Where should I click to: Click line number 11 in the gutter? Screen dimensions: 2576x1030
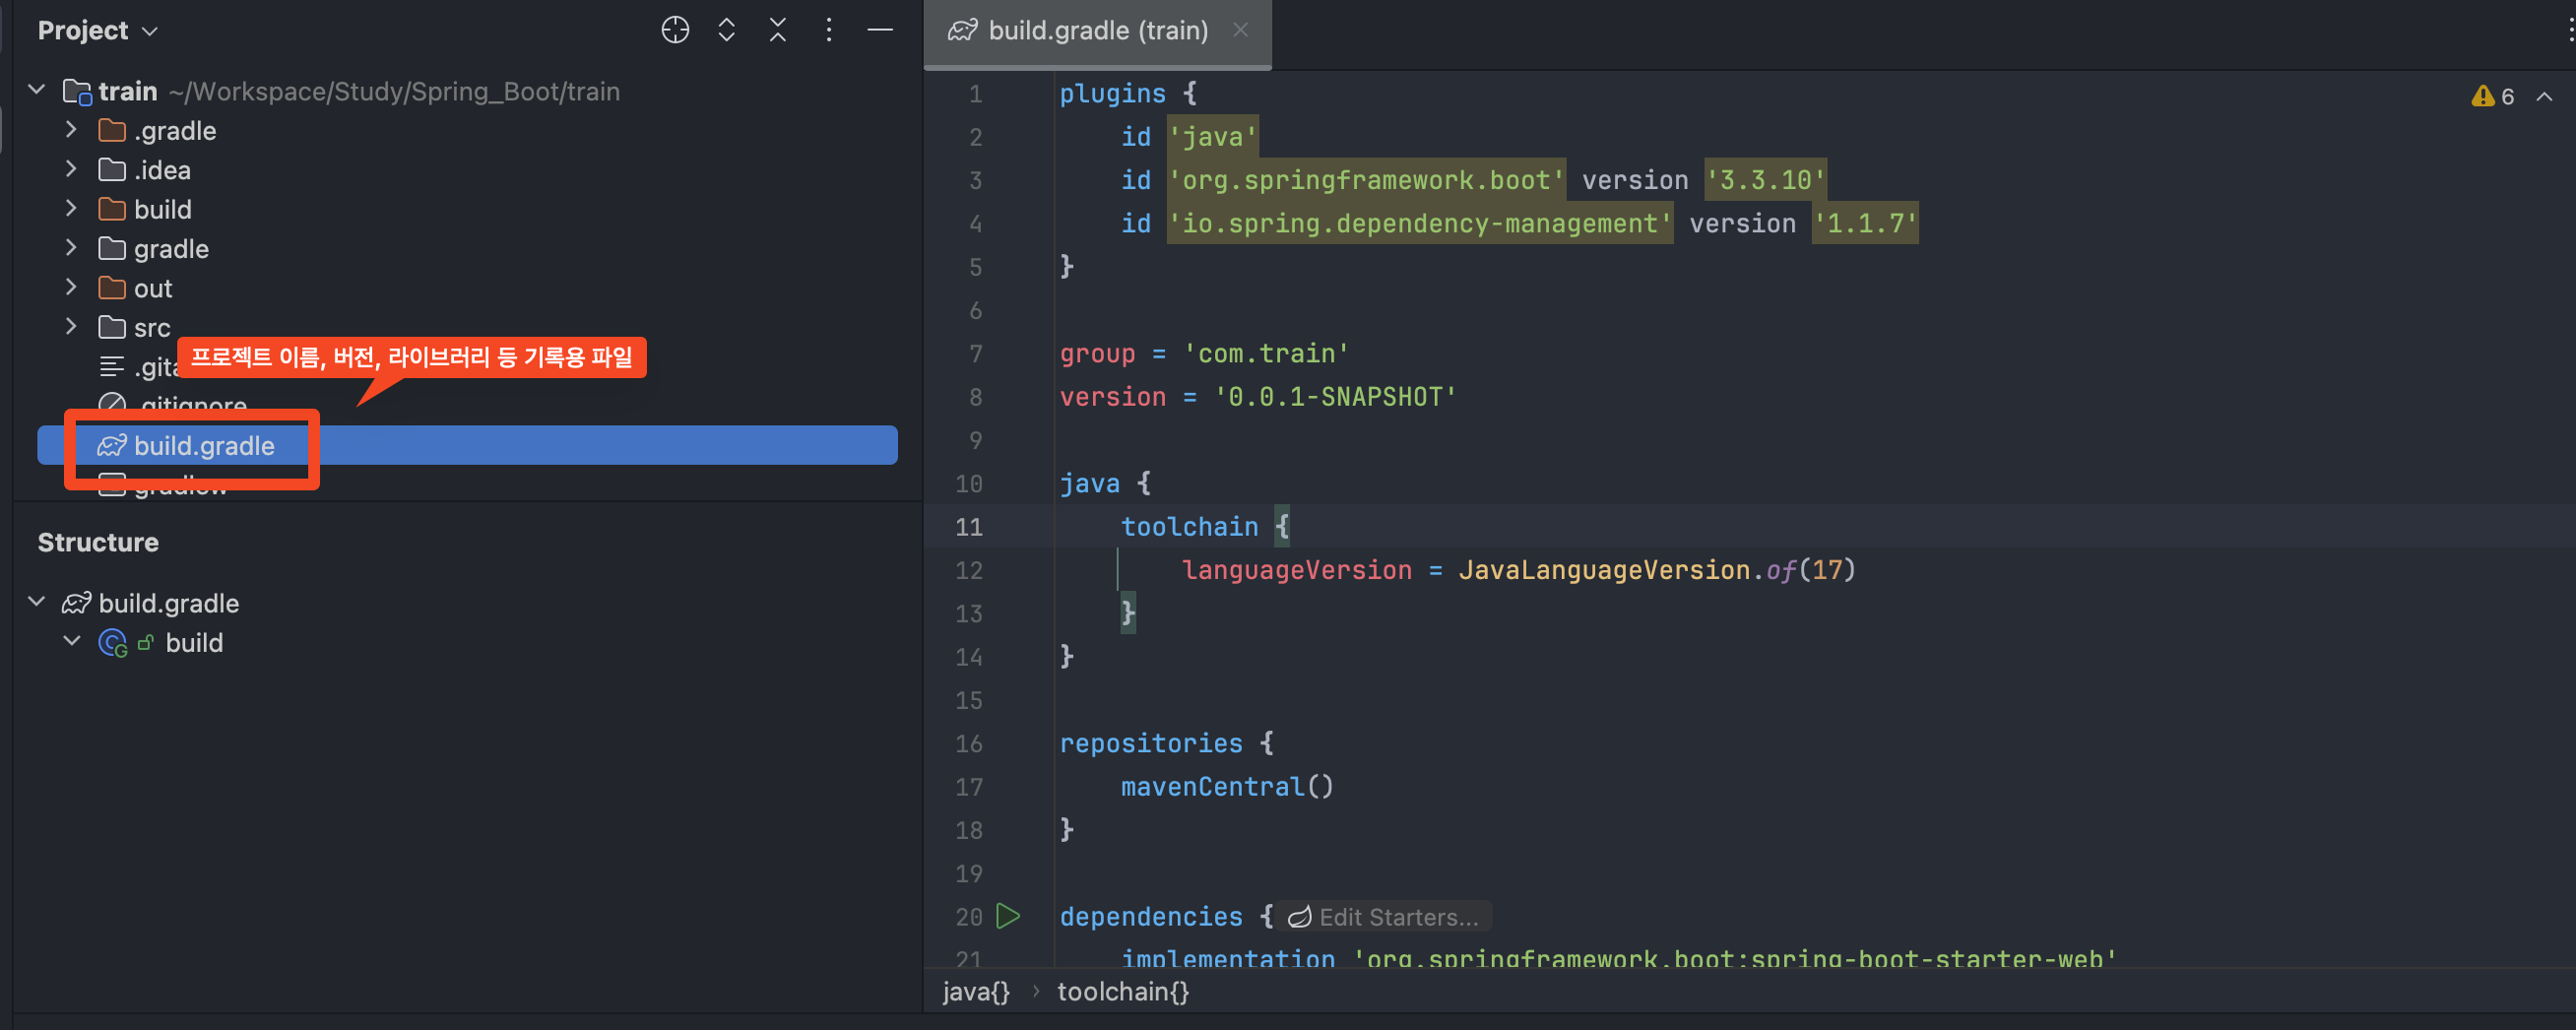968,527
